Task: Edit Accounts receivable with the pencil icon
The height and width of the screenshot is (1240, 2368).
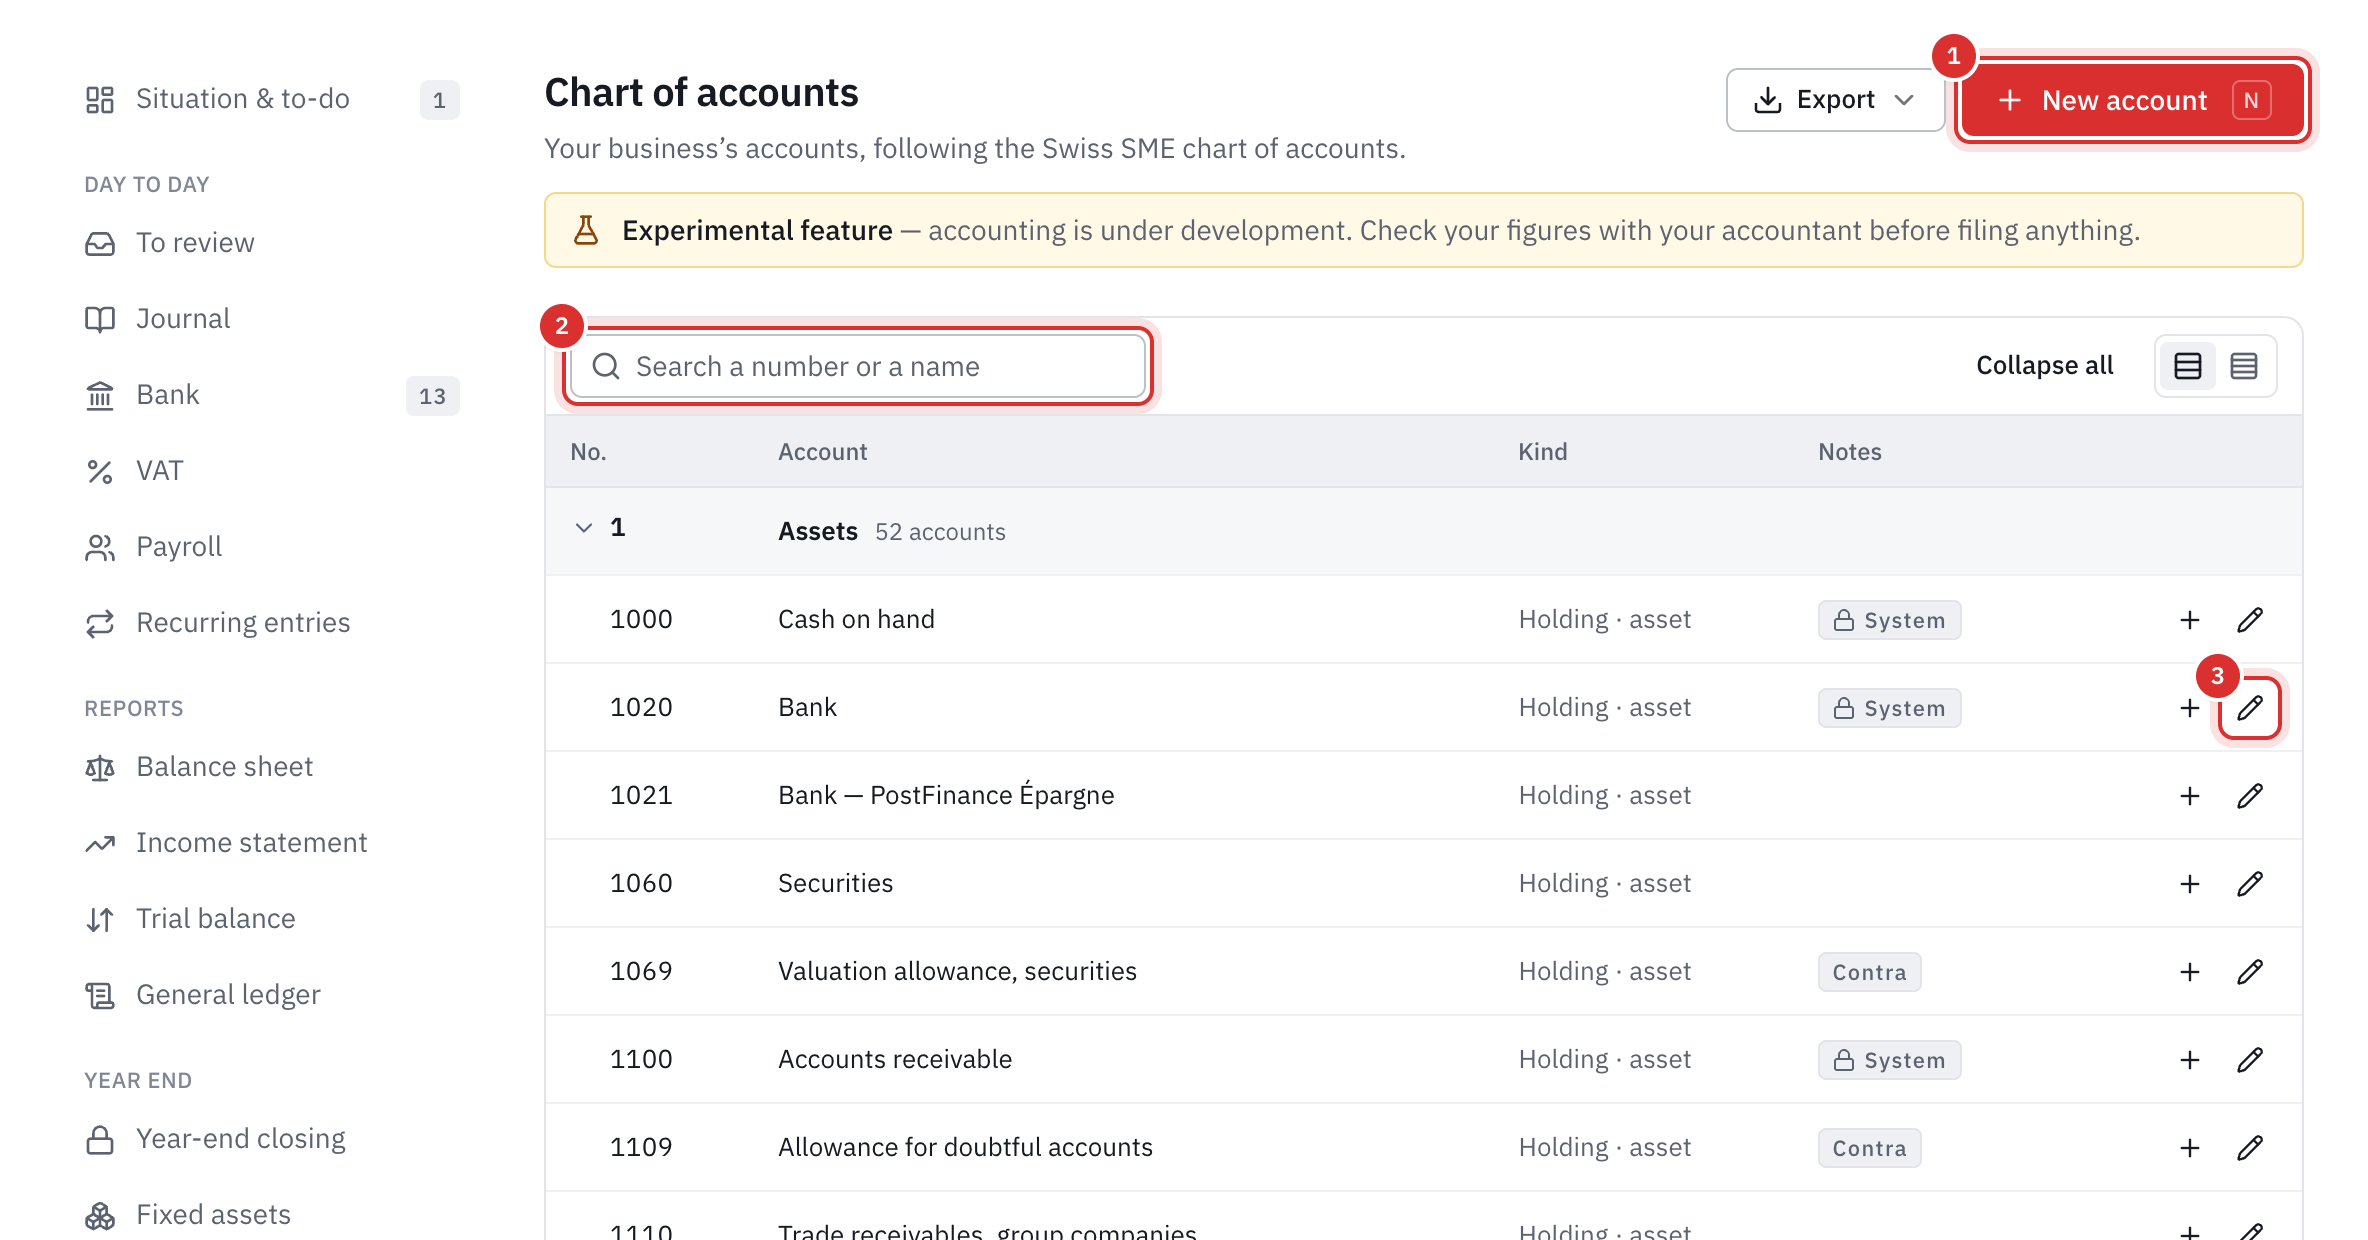Action: tap(2249, 1060)
